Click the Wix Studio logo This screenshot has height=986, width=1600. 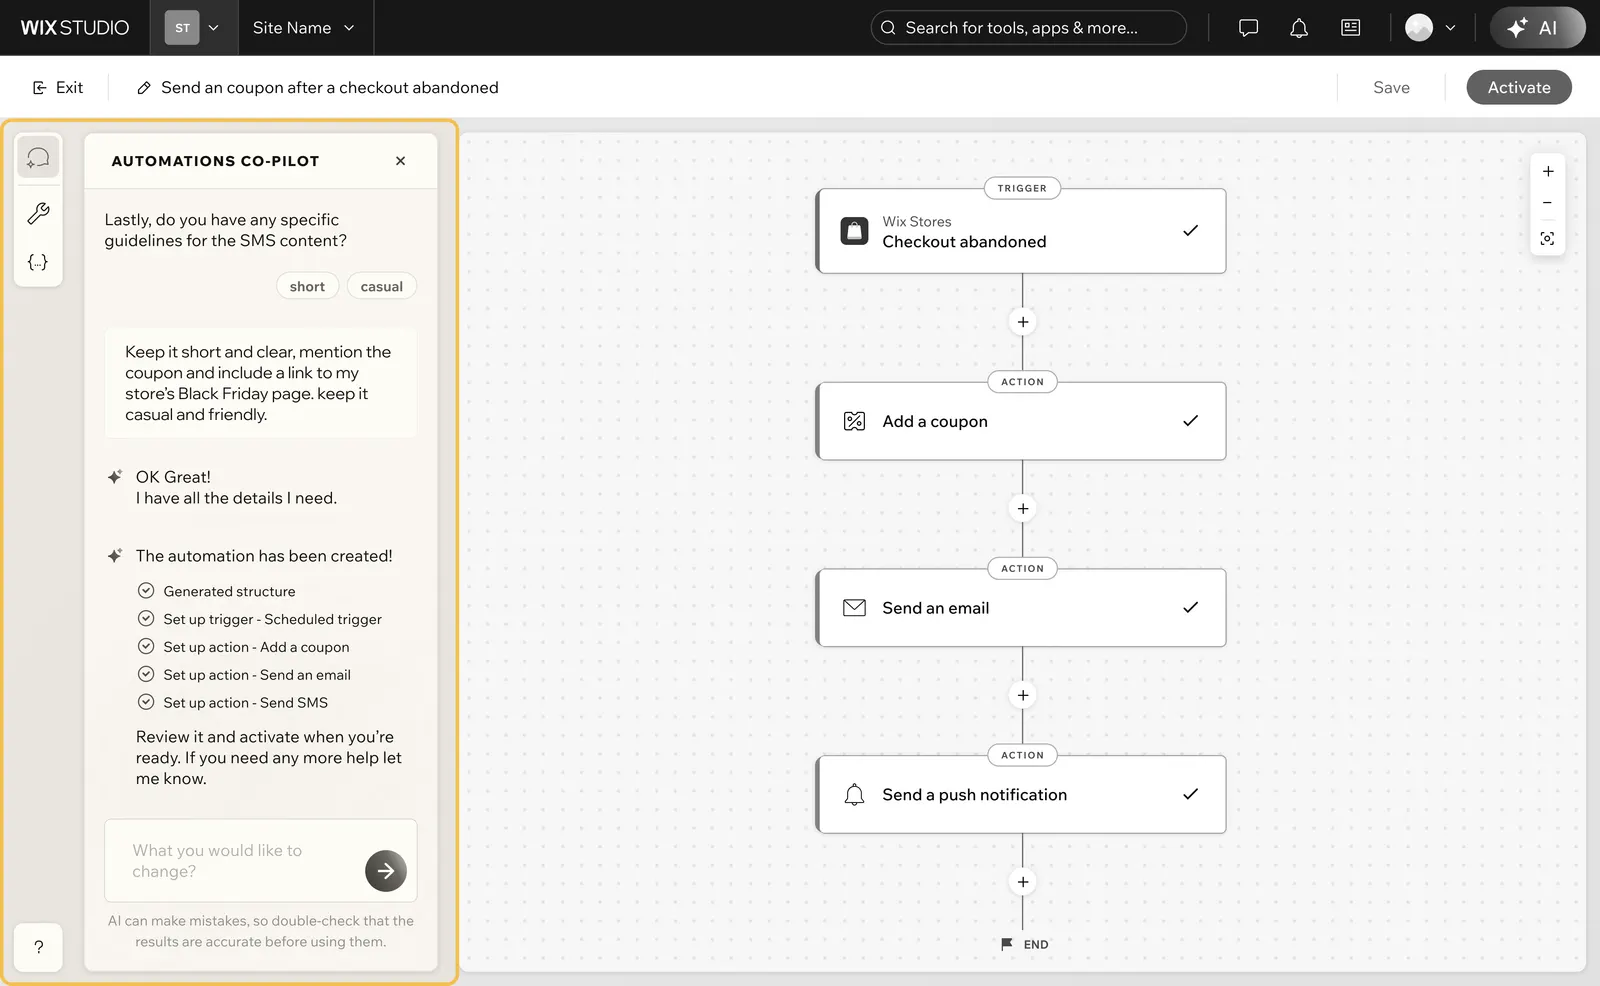pyautogui.click(x=75, y=28)
